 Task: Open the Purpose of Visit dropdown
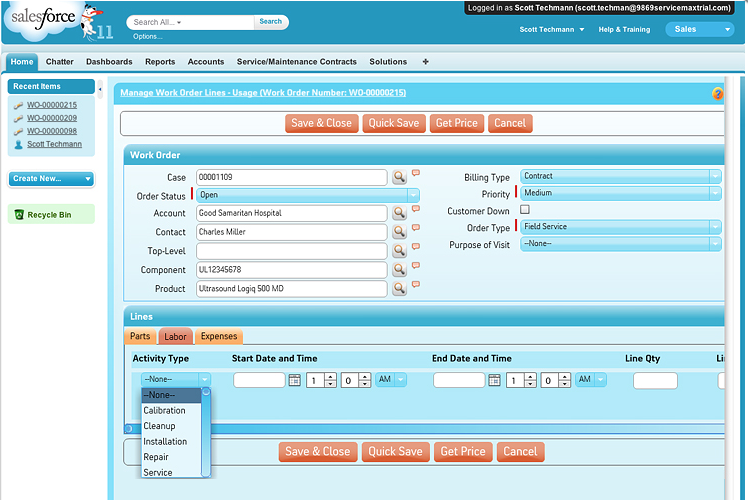[621, 243]
